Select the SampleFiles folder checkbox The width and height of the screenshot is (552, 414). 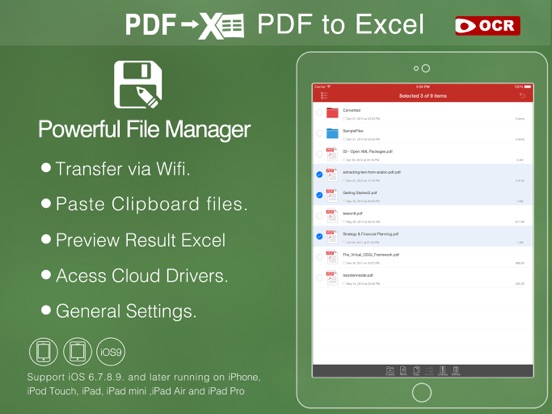[319, 133]
